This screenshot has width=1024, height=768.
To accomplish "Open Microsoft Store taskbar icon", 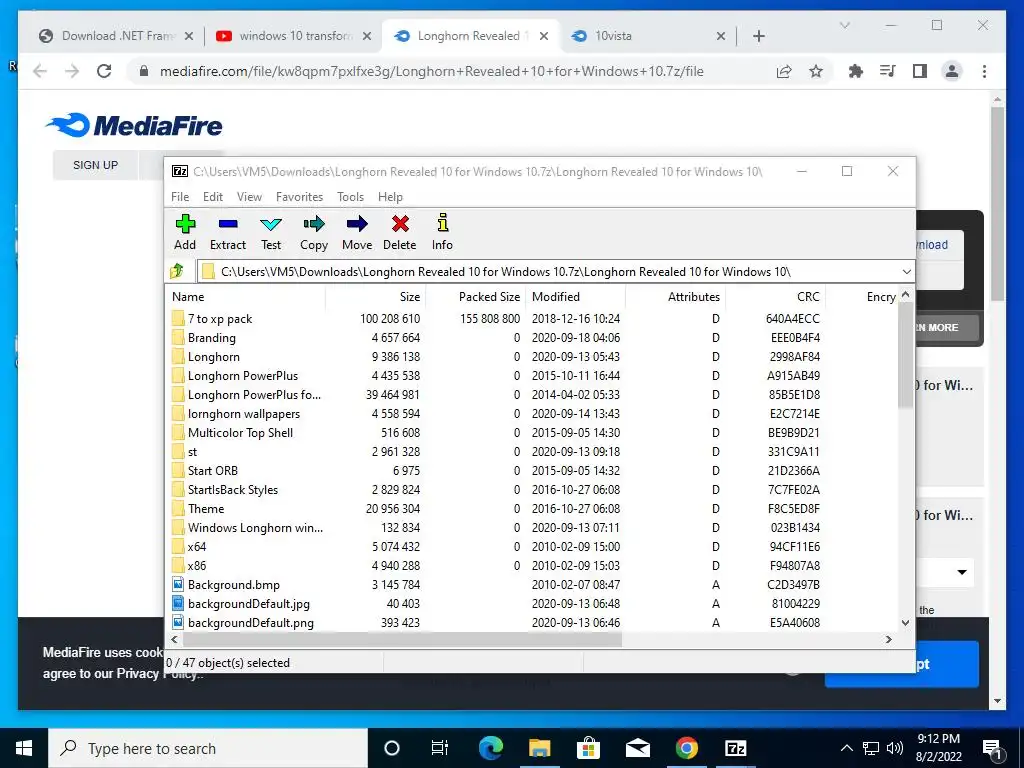I will (588, 748).
